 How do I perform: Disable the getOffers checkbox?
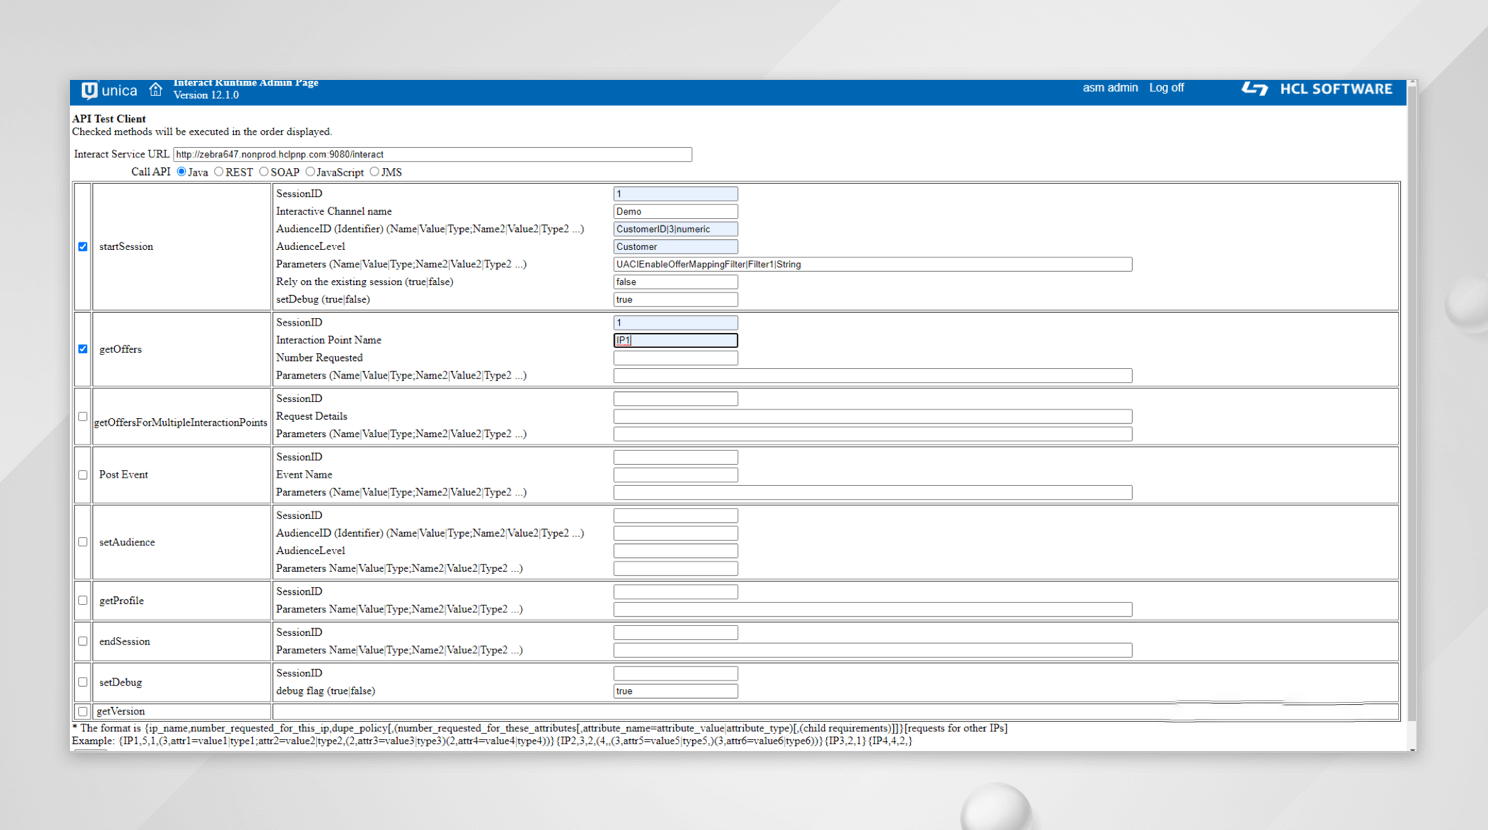coord(83,349)
